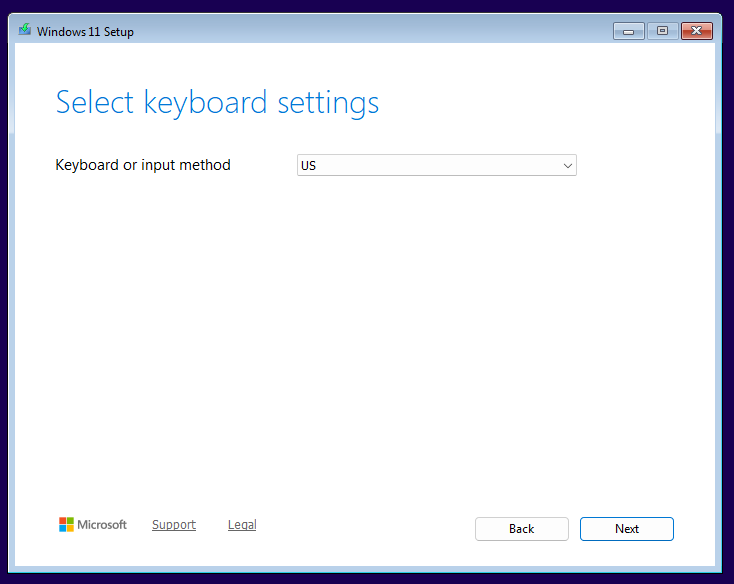Select the US value in keyboard field

[308, 166]
